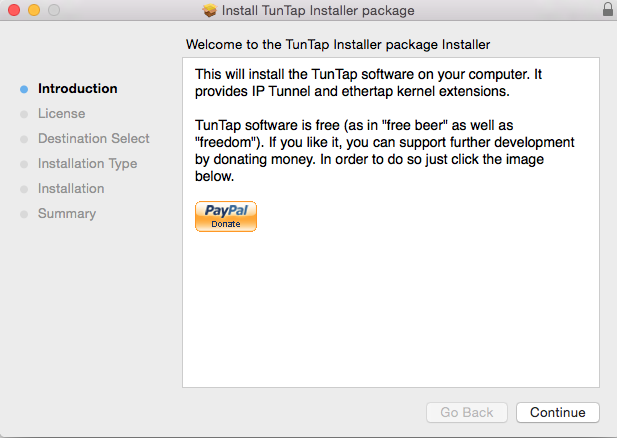The width and height of the screenshot is (617, 438).
Task: Click the package box icon in title
Action: pyautogui.click(x=210, y=10)
